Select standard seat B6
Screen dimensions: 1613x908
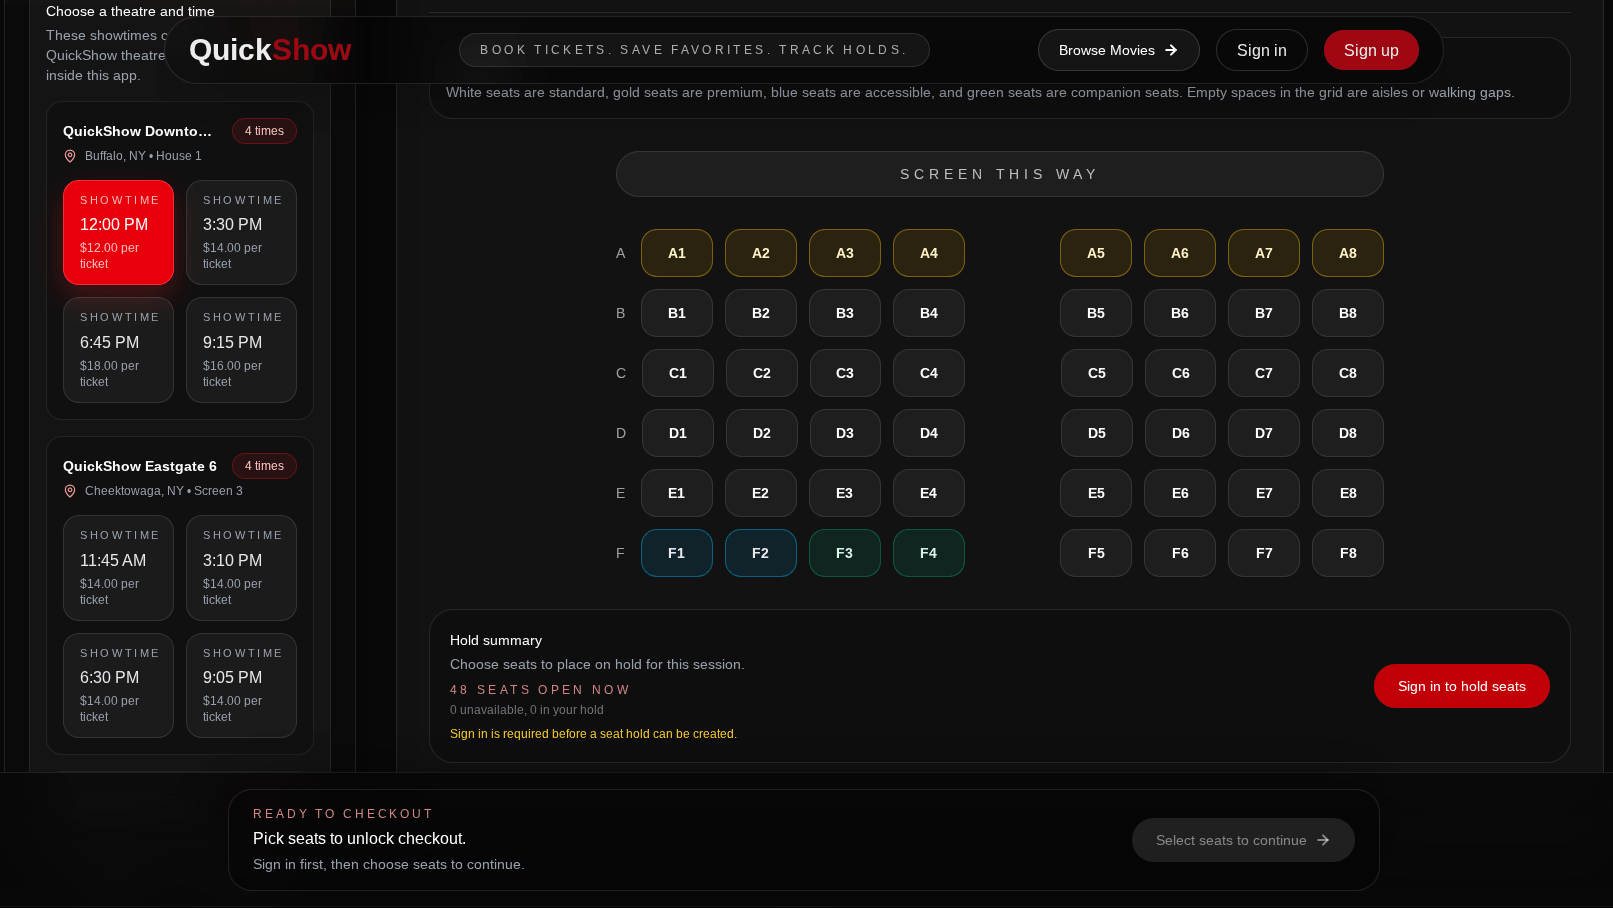1180,313
